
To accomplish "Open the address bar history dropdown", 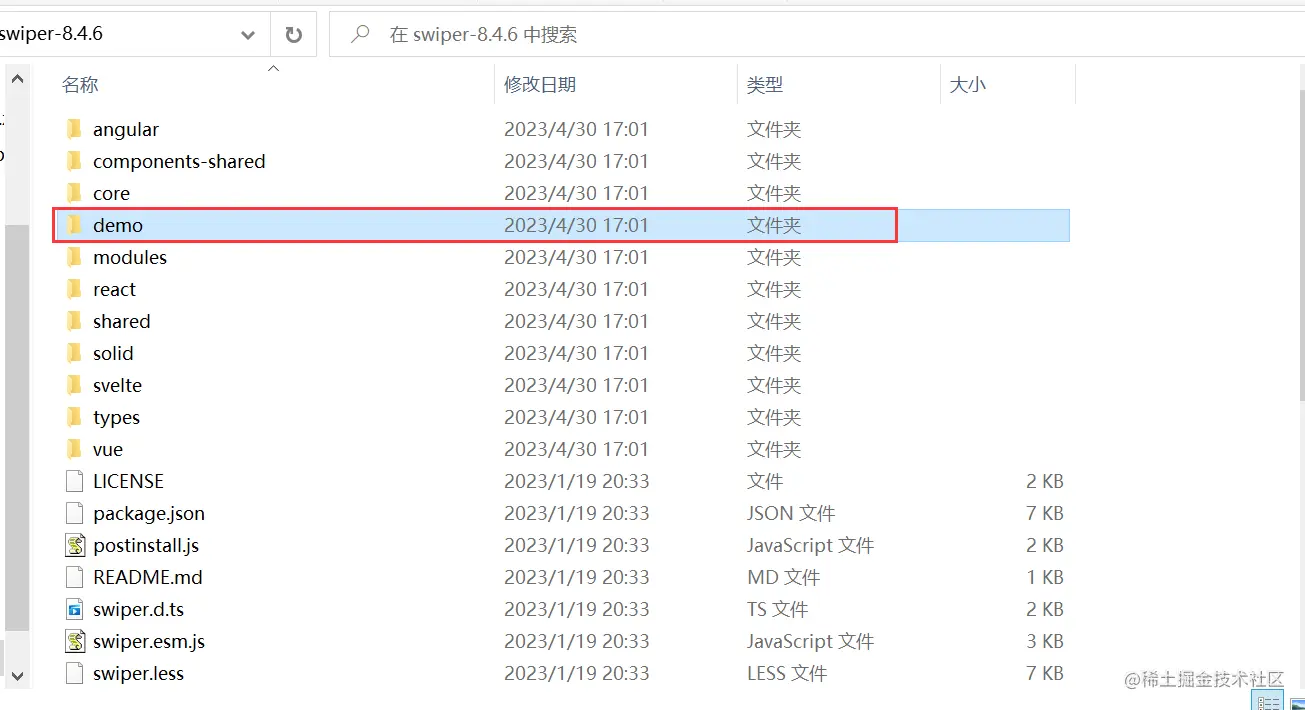I will coord(248,35).
